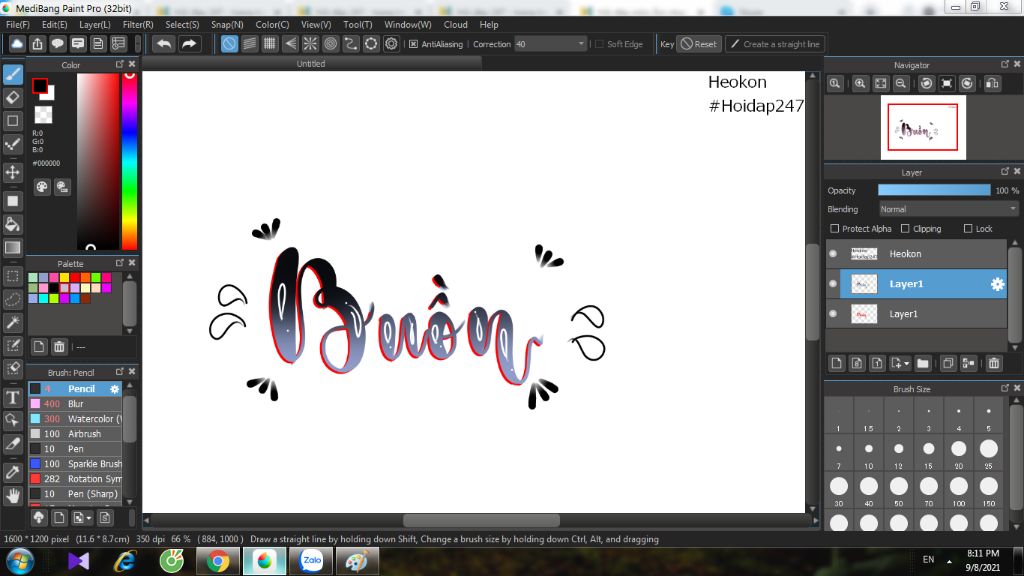Open snap settings gear icon
The image size is (1024, 576).
click(391, 44)
